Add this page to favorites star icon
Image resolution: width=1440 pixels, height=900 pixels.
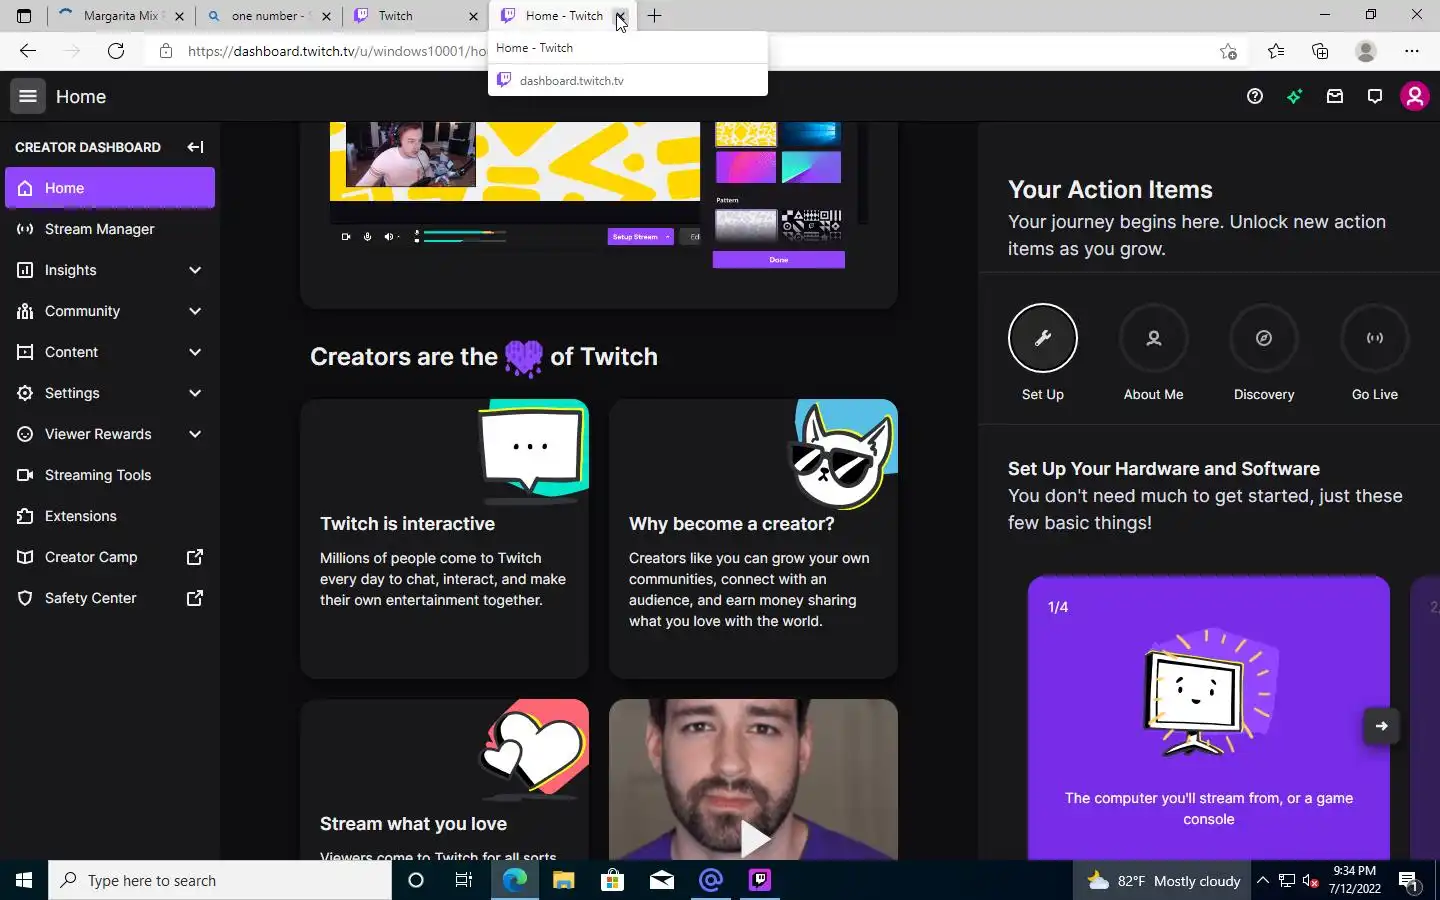click(x=1228, y=51)
